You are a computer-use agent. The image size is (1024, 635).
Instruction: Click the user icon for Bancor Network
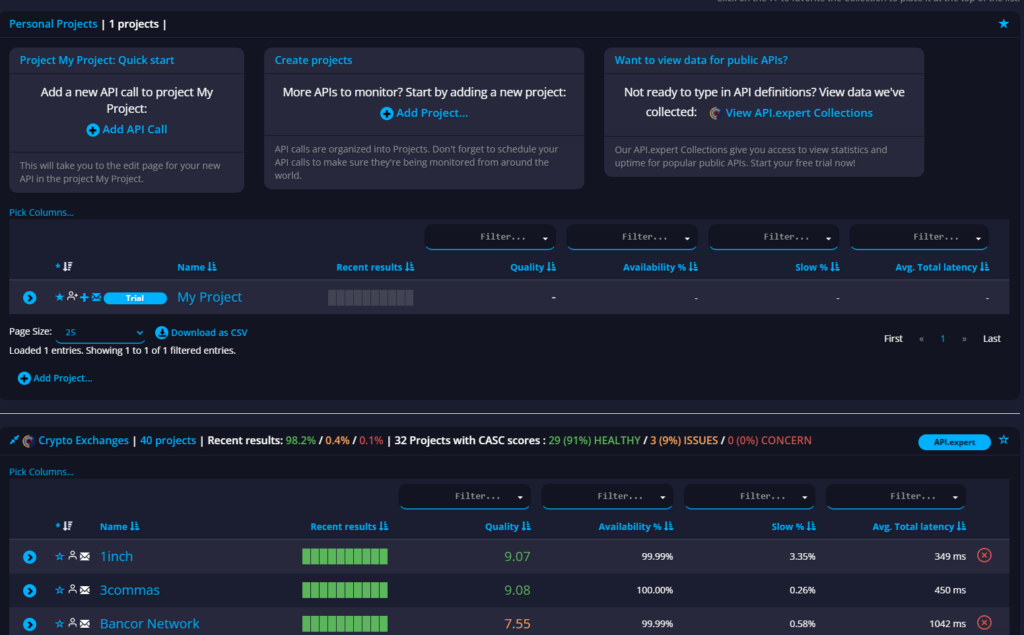point(72,623)
